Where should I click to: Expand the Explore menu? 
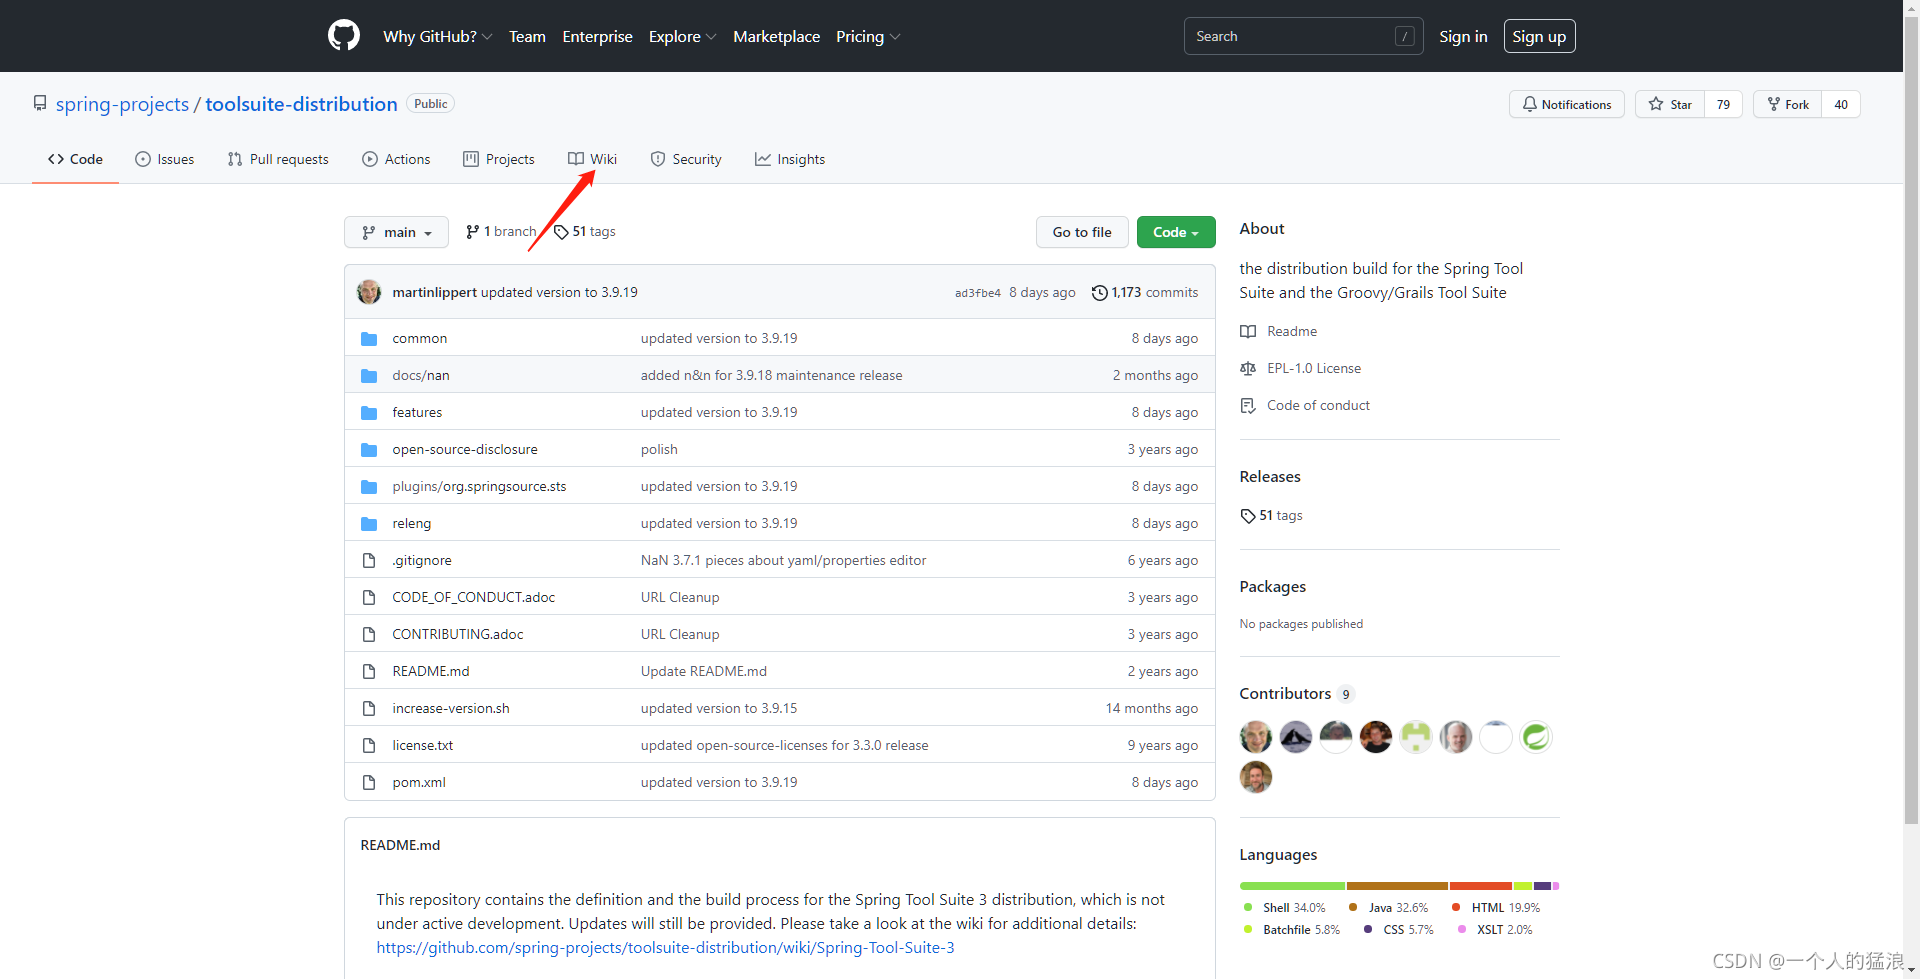point(682,36)
